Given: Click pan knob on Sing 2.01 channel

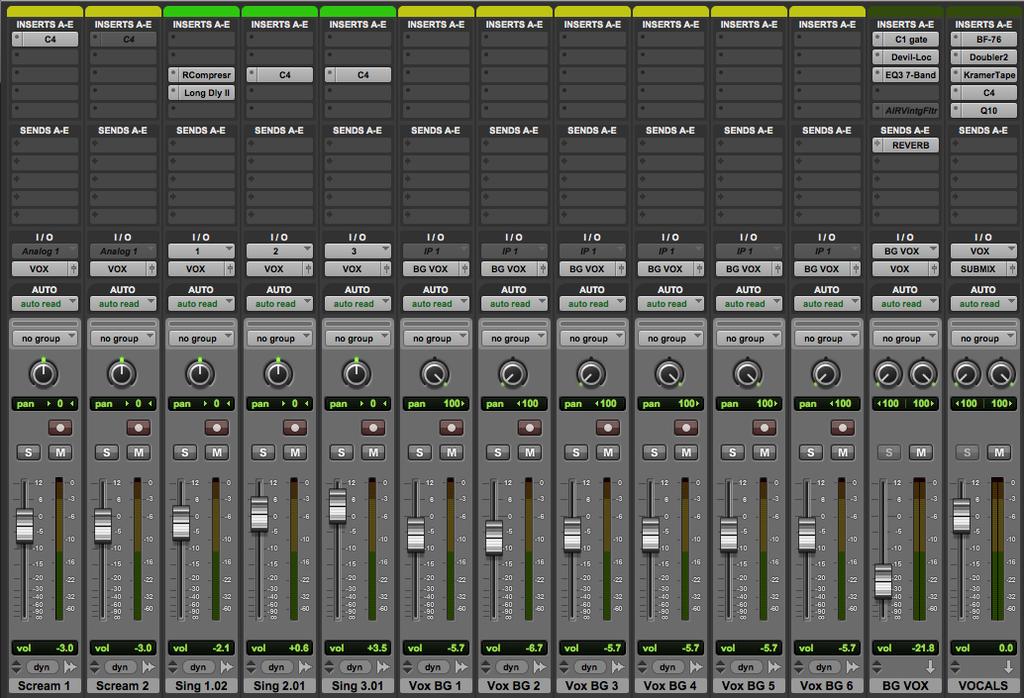Looking at the screenshot, I should (x=278, y=373).
